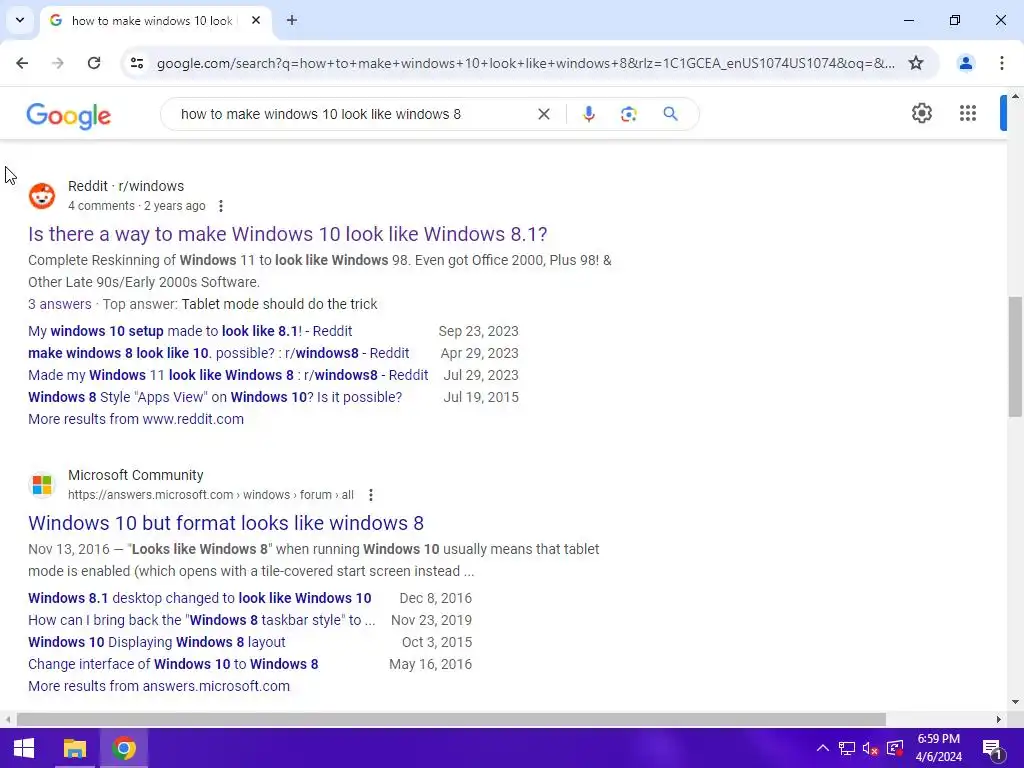Open network status in the system tray
Screen dimensions: 1024x768
(847, 748)
